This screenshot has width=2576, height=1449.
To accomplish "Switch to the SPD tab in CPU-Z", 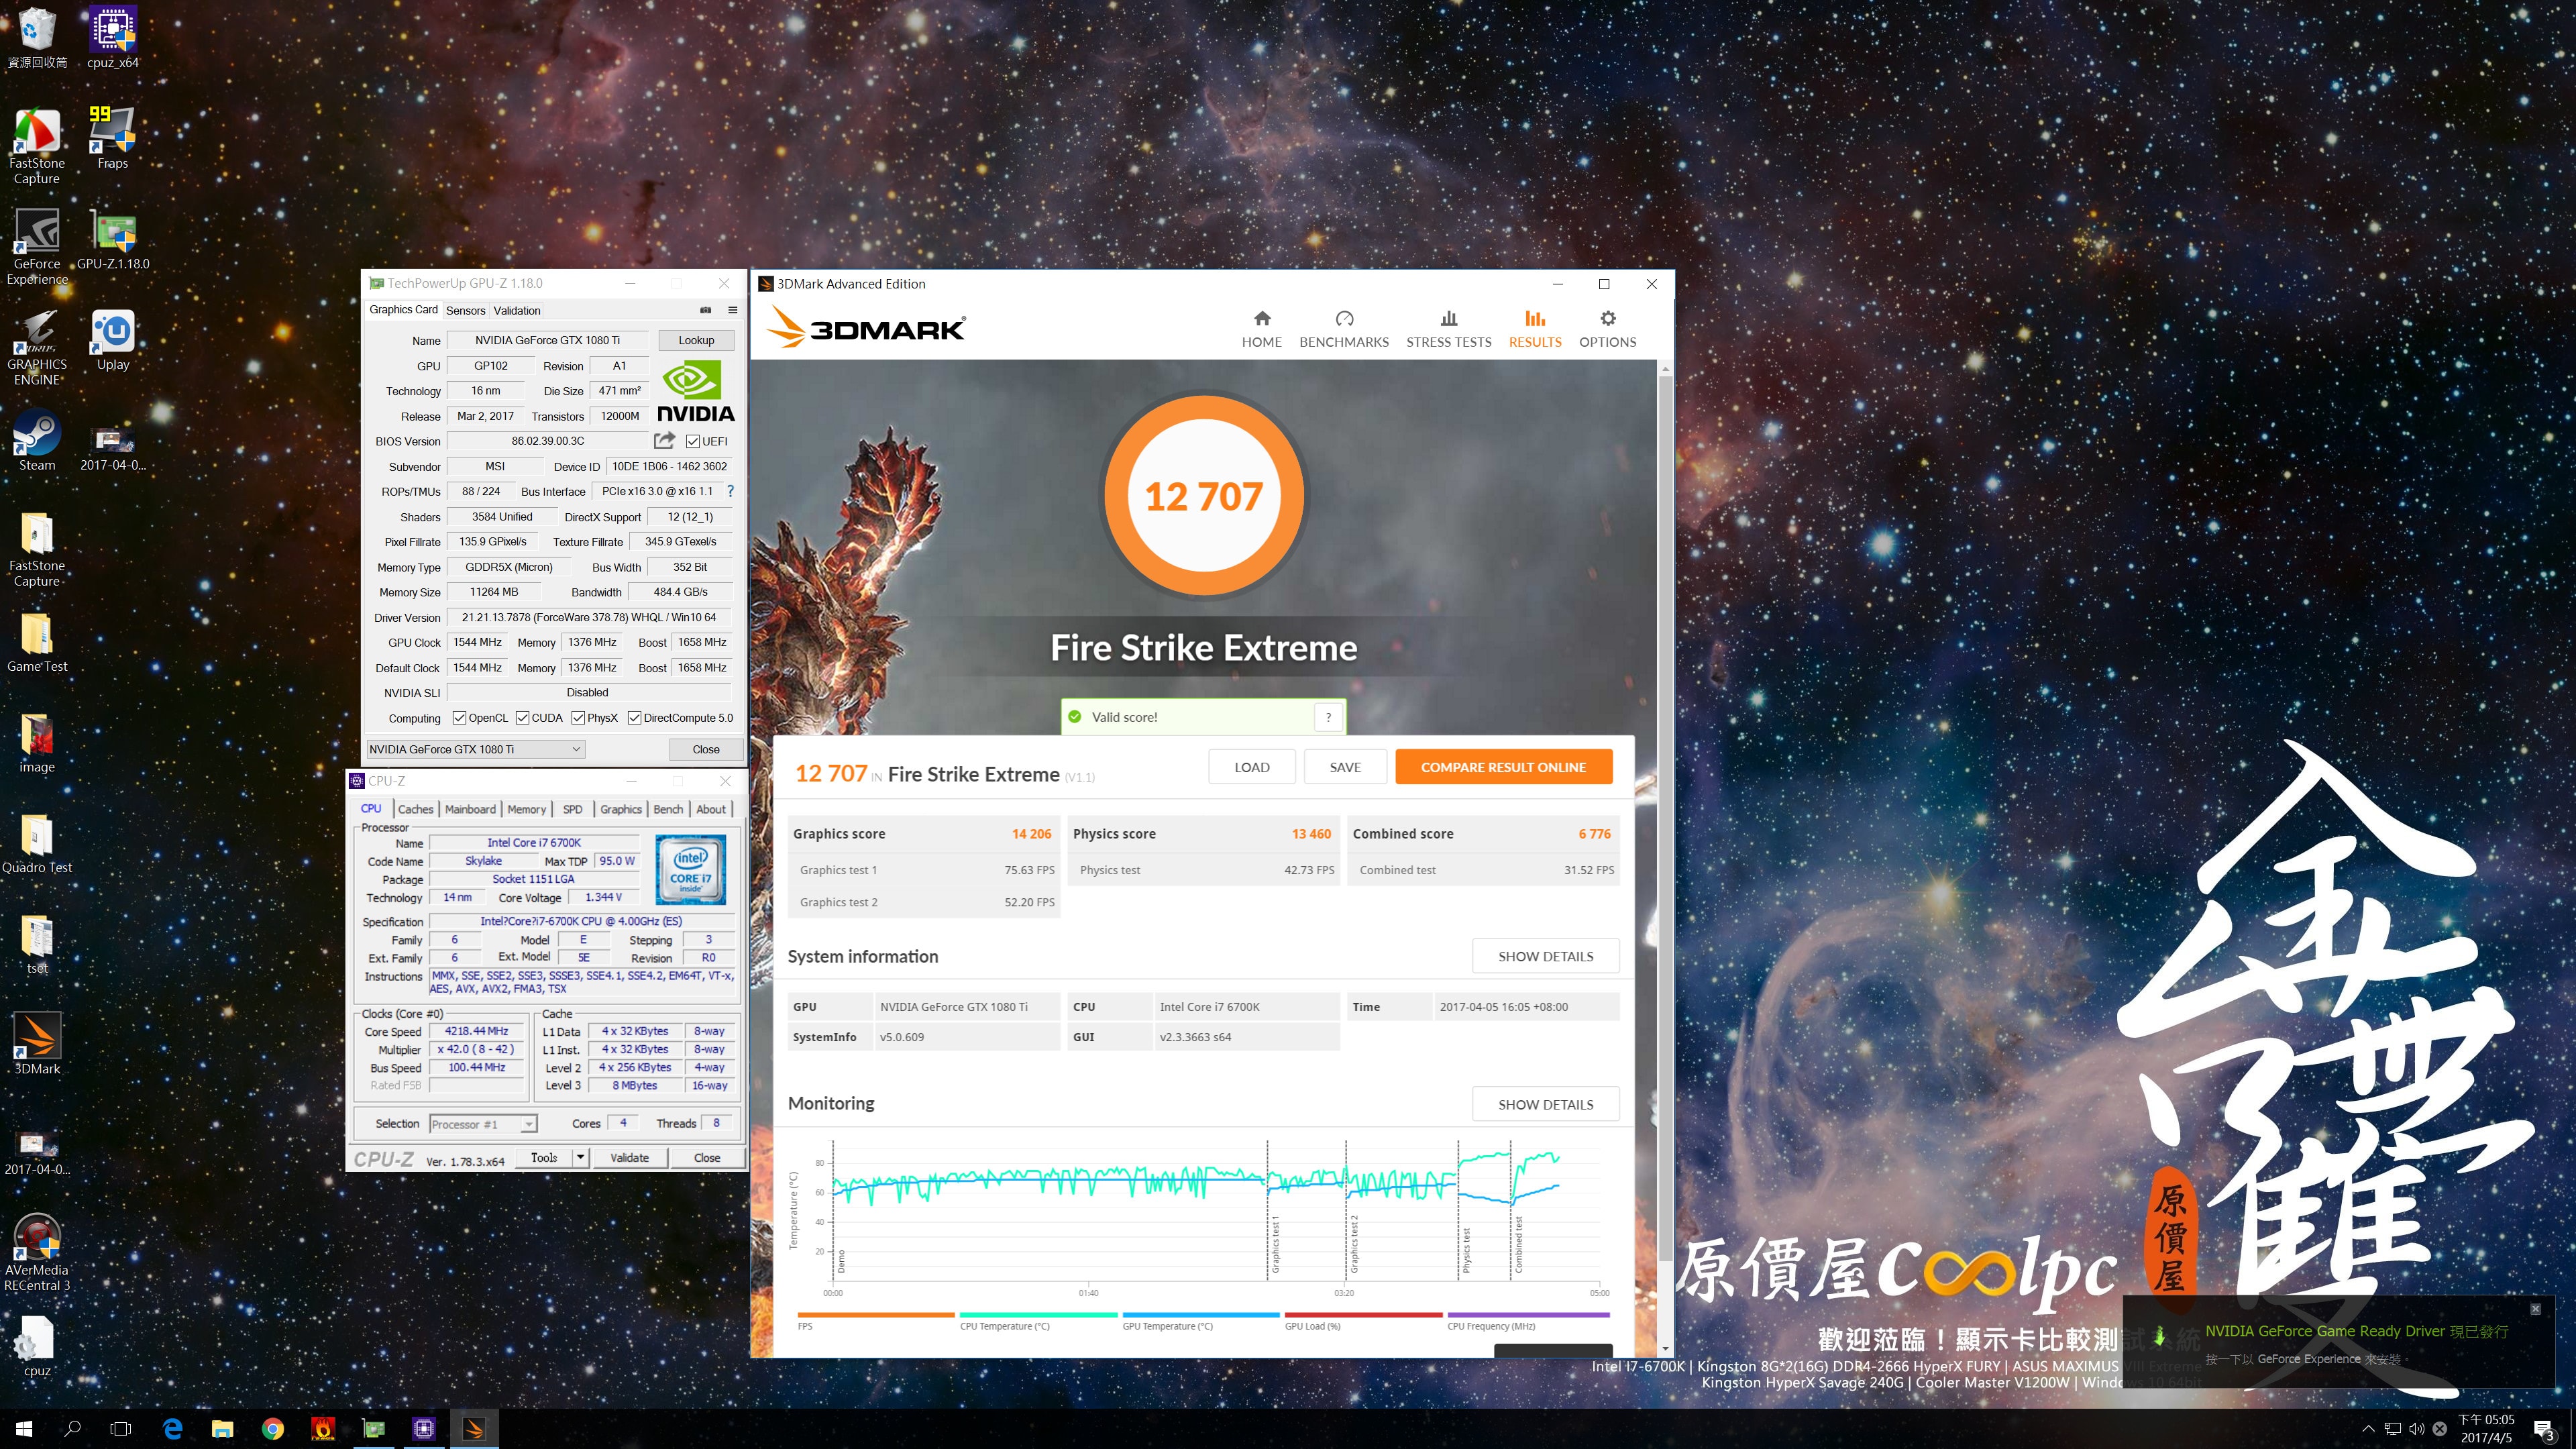I will (572, 809).
